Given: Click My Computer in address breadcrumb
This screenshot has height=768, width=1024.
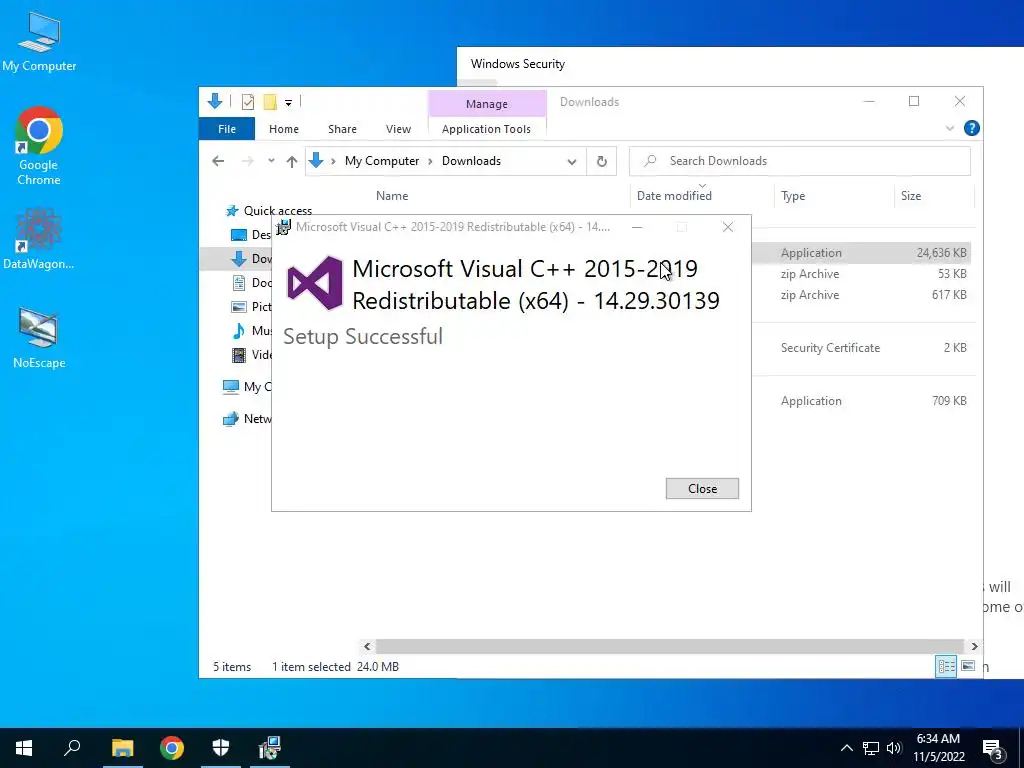Looking at the screenshot, I should pos(382,161).
